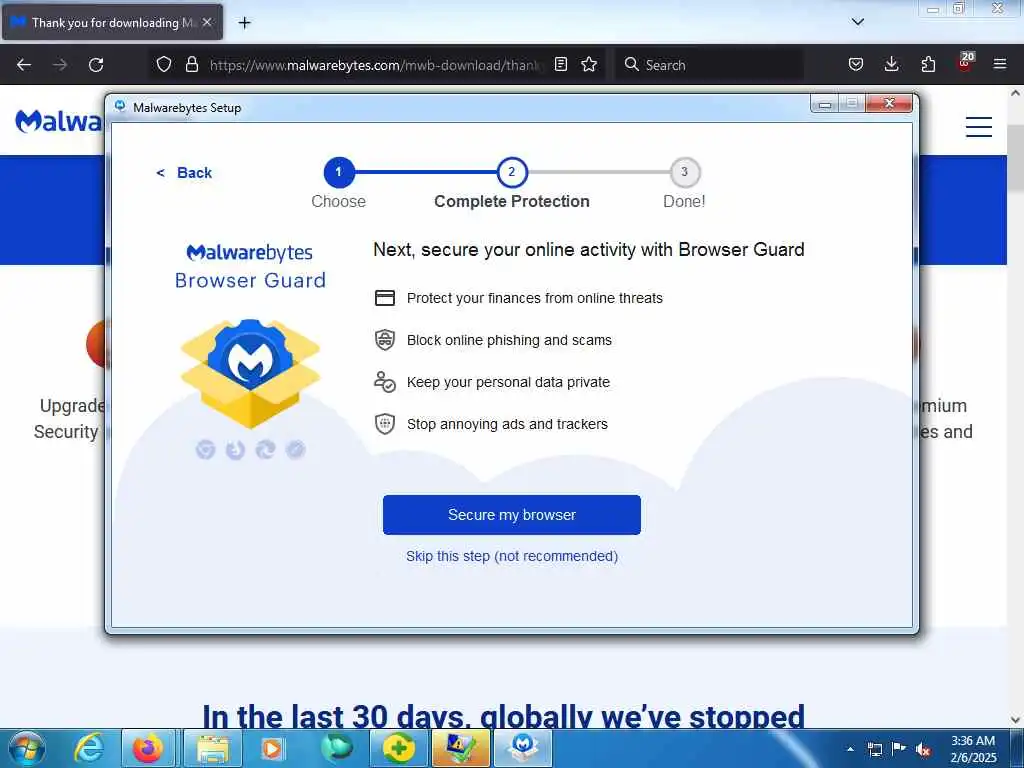Select step 1 Choose circle
The height and width of the screenshot is (768, 1024).
coord(338,172)
